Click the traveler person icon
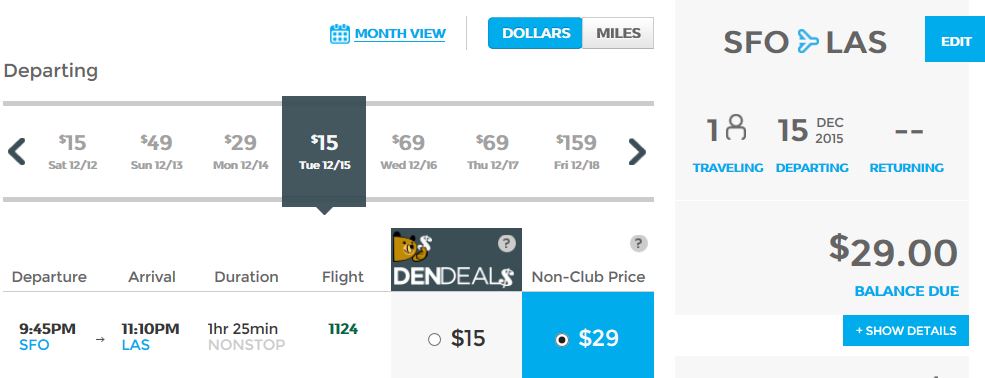This screenshot has width=985, height=378. pyautogui.click(x=736, y=128)
